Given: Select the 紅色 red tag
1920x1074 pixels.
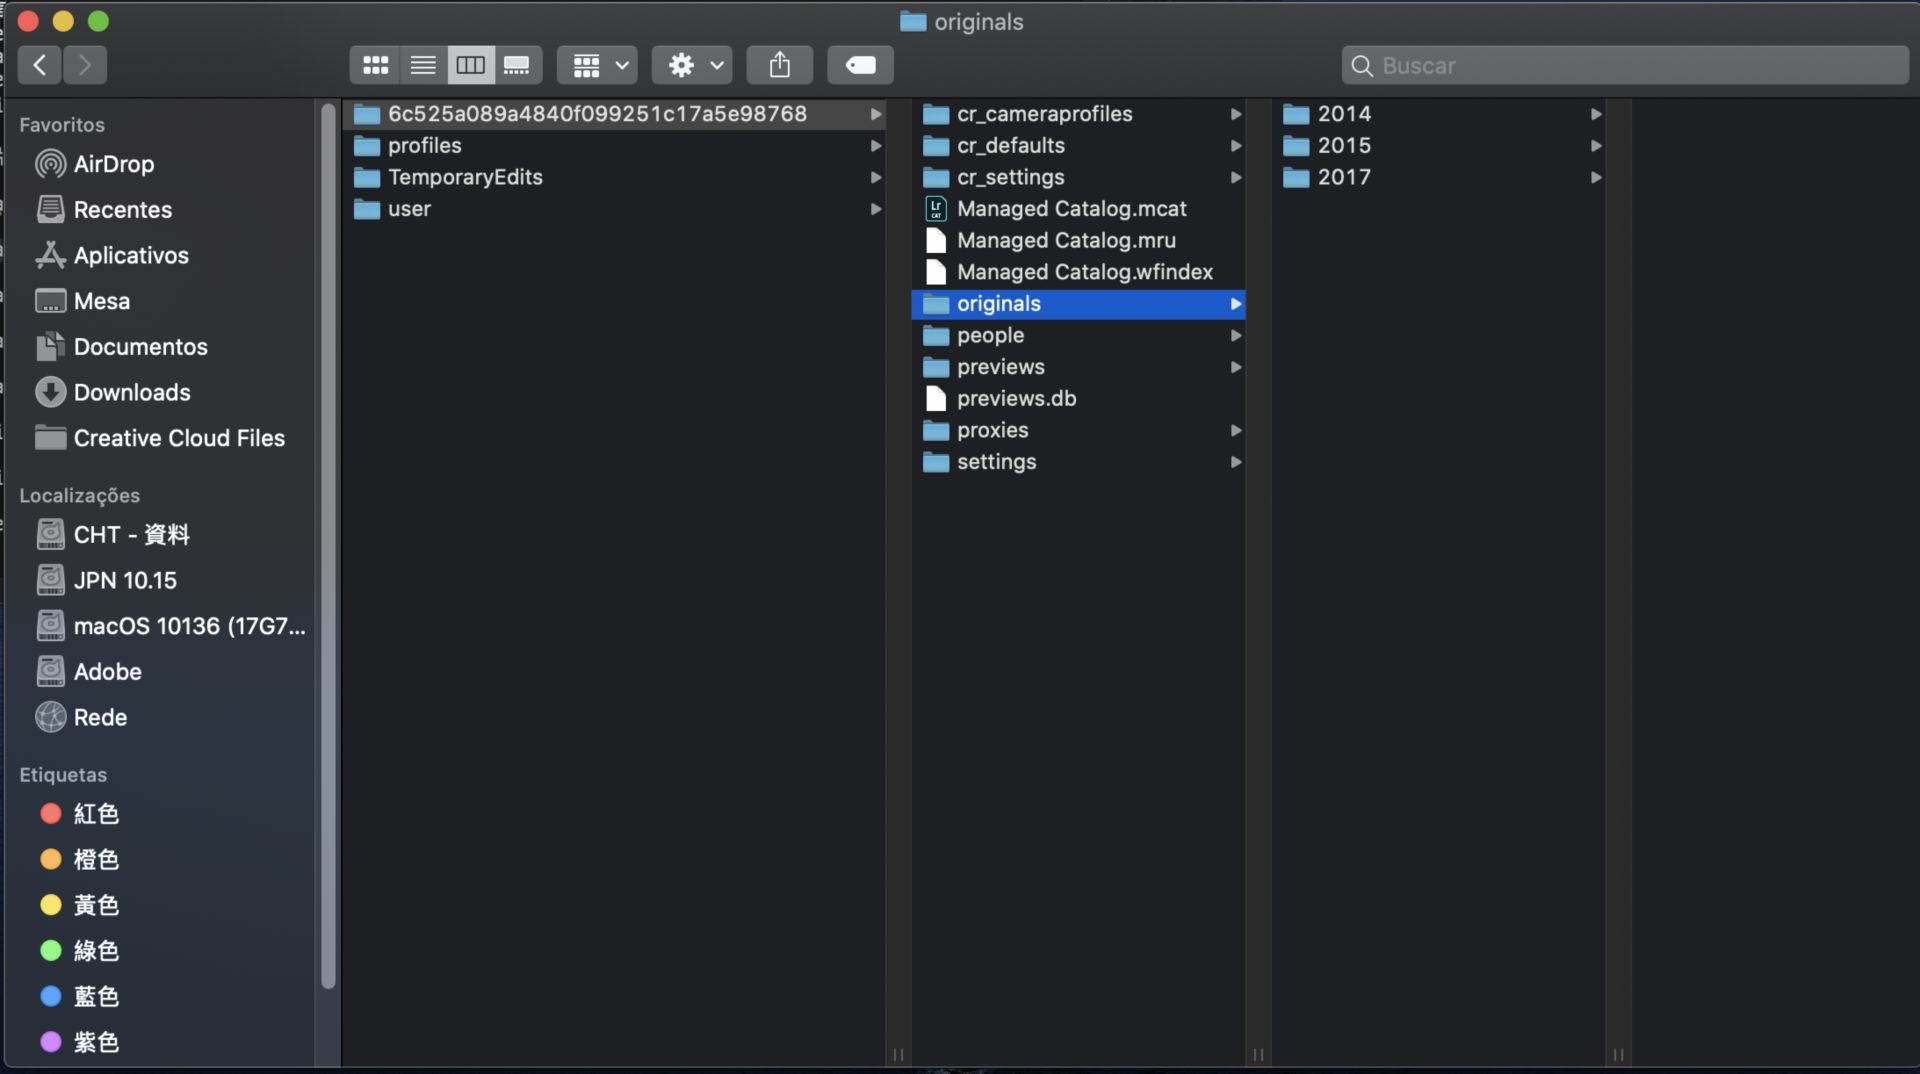Looking at the screenshot, I should pos(96,813).
